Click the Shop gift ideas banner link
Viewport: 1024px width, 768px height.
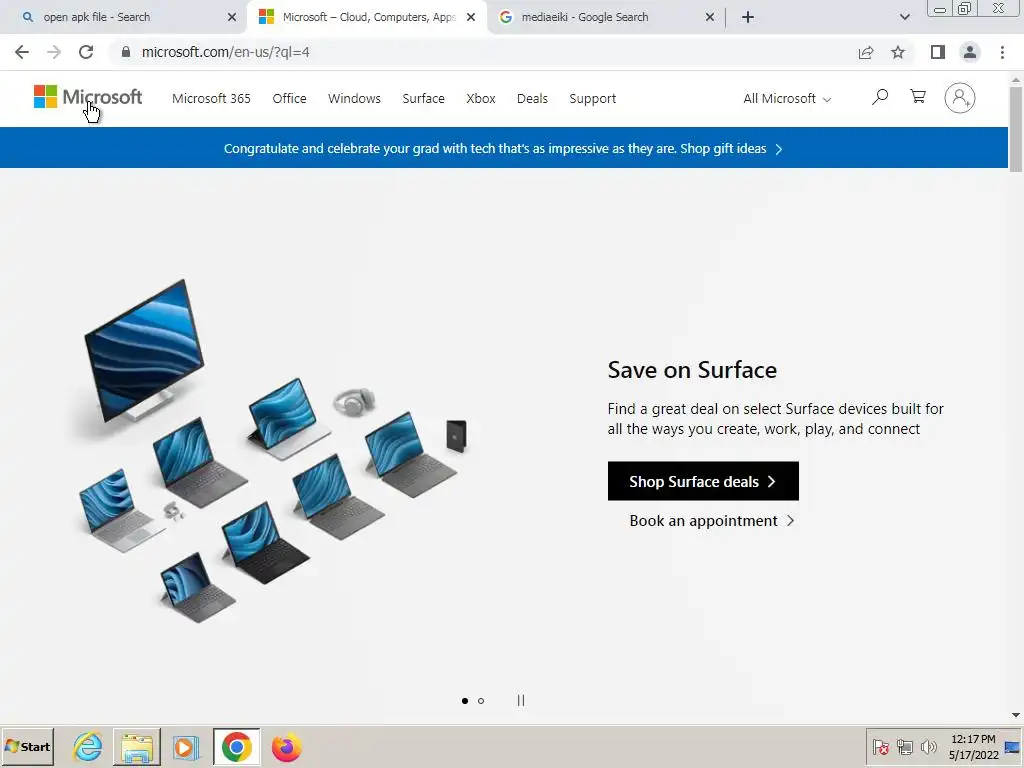point(731,149)
